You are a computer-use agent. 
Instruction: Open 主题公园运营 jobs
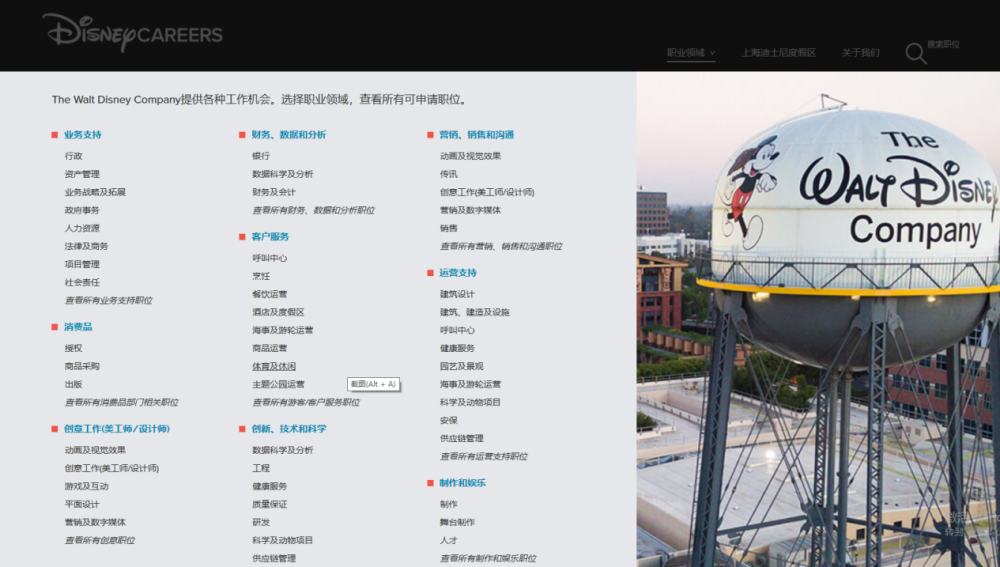[x=278, y=384]
